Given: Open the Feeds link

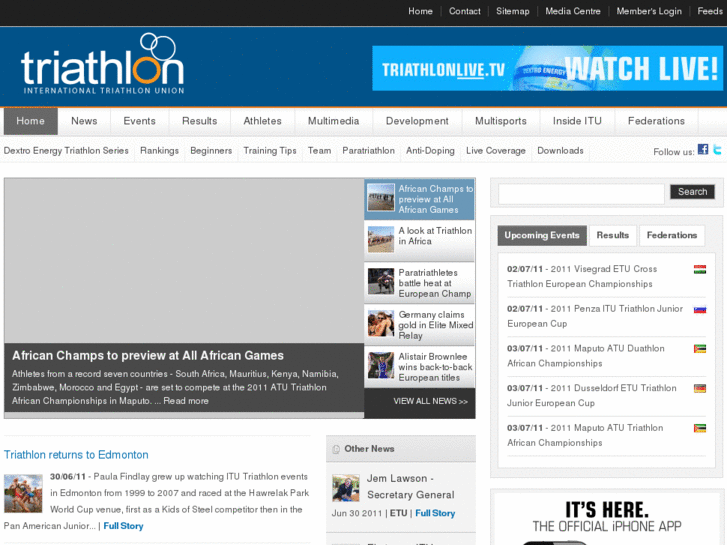Looking at the screenshot, I should (710, 11).
